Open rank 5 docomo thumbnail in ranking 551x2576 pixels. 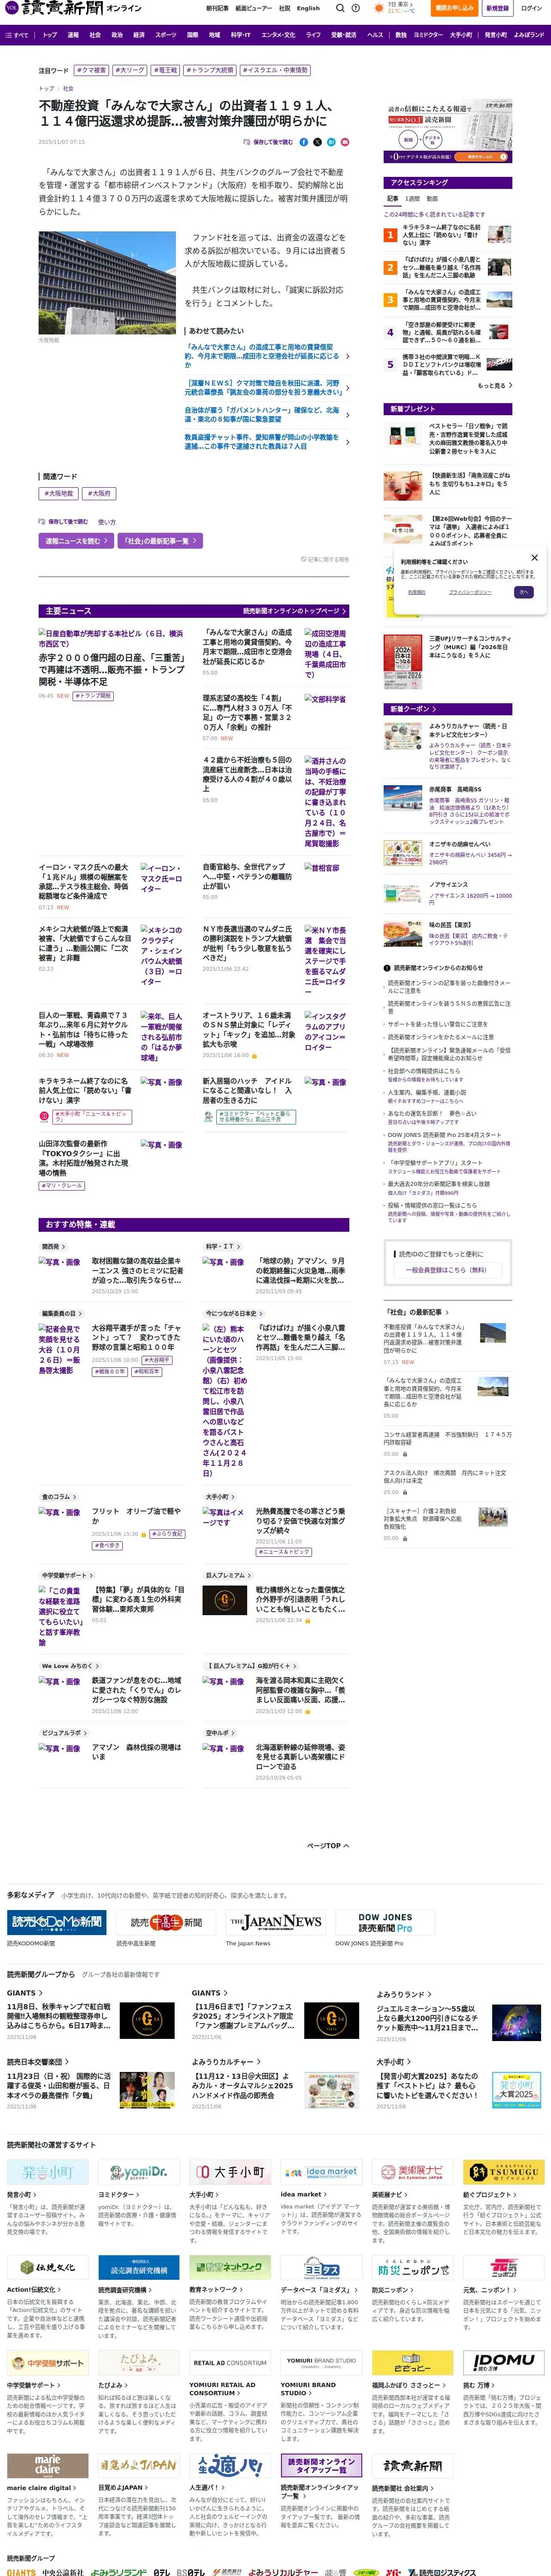point(499,364)
